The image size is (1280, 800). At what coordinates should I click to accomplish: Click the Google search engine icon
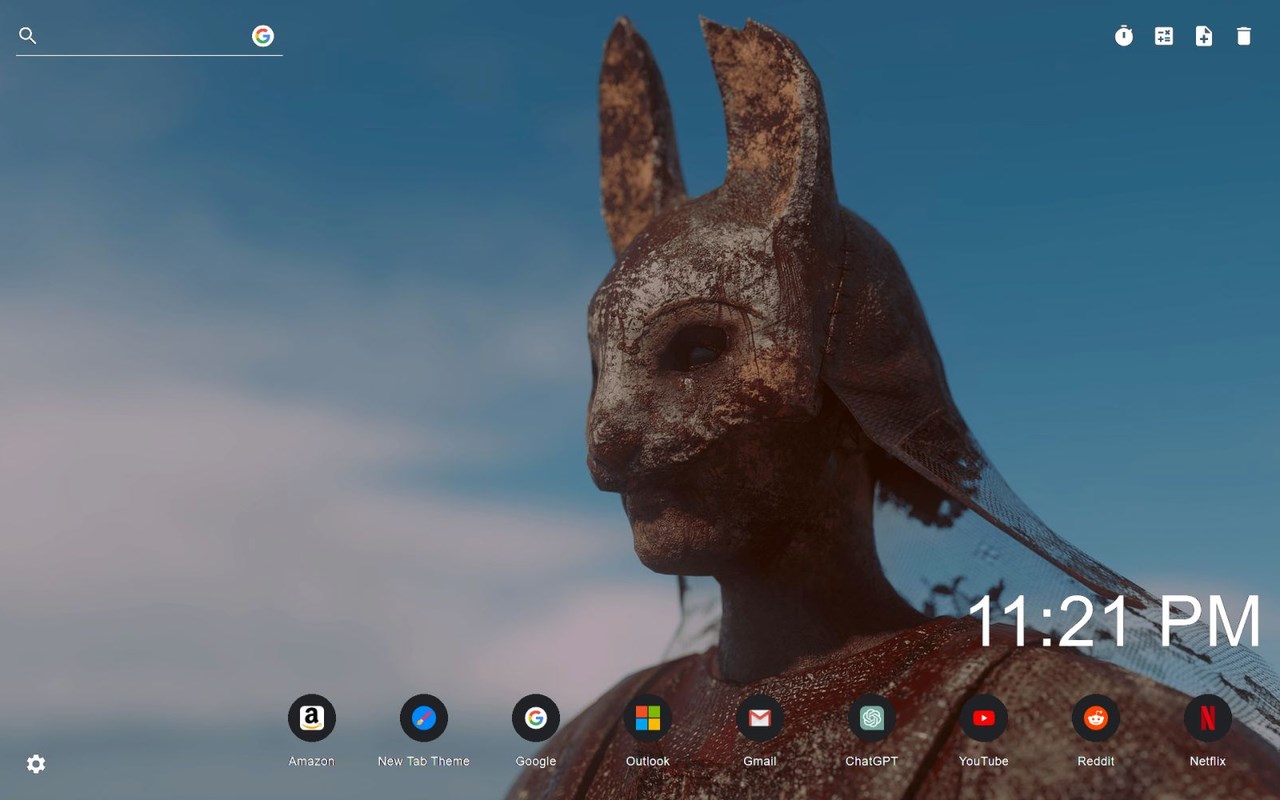pyautogui.click(x=263, y=36)
